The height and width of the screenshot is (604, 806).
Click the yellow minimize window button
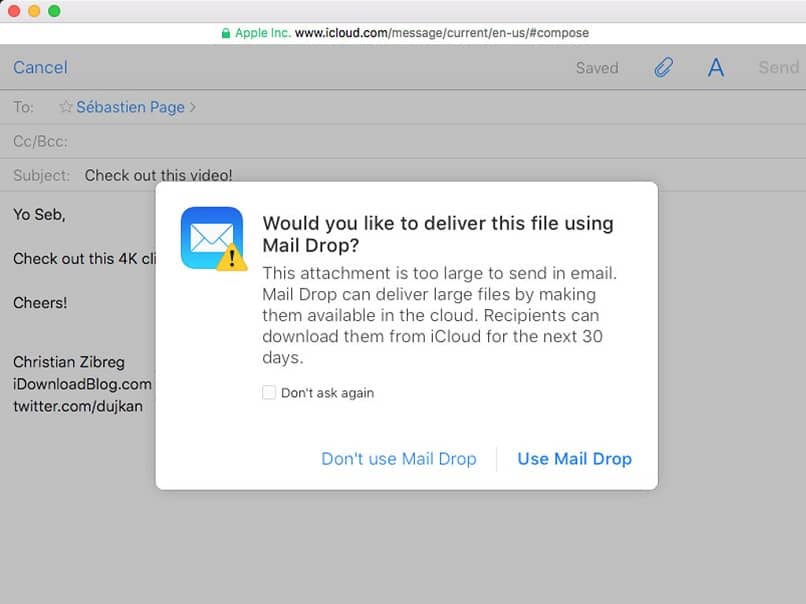[34, 11]
